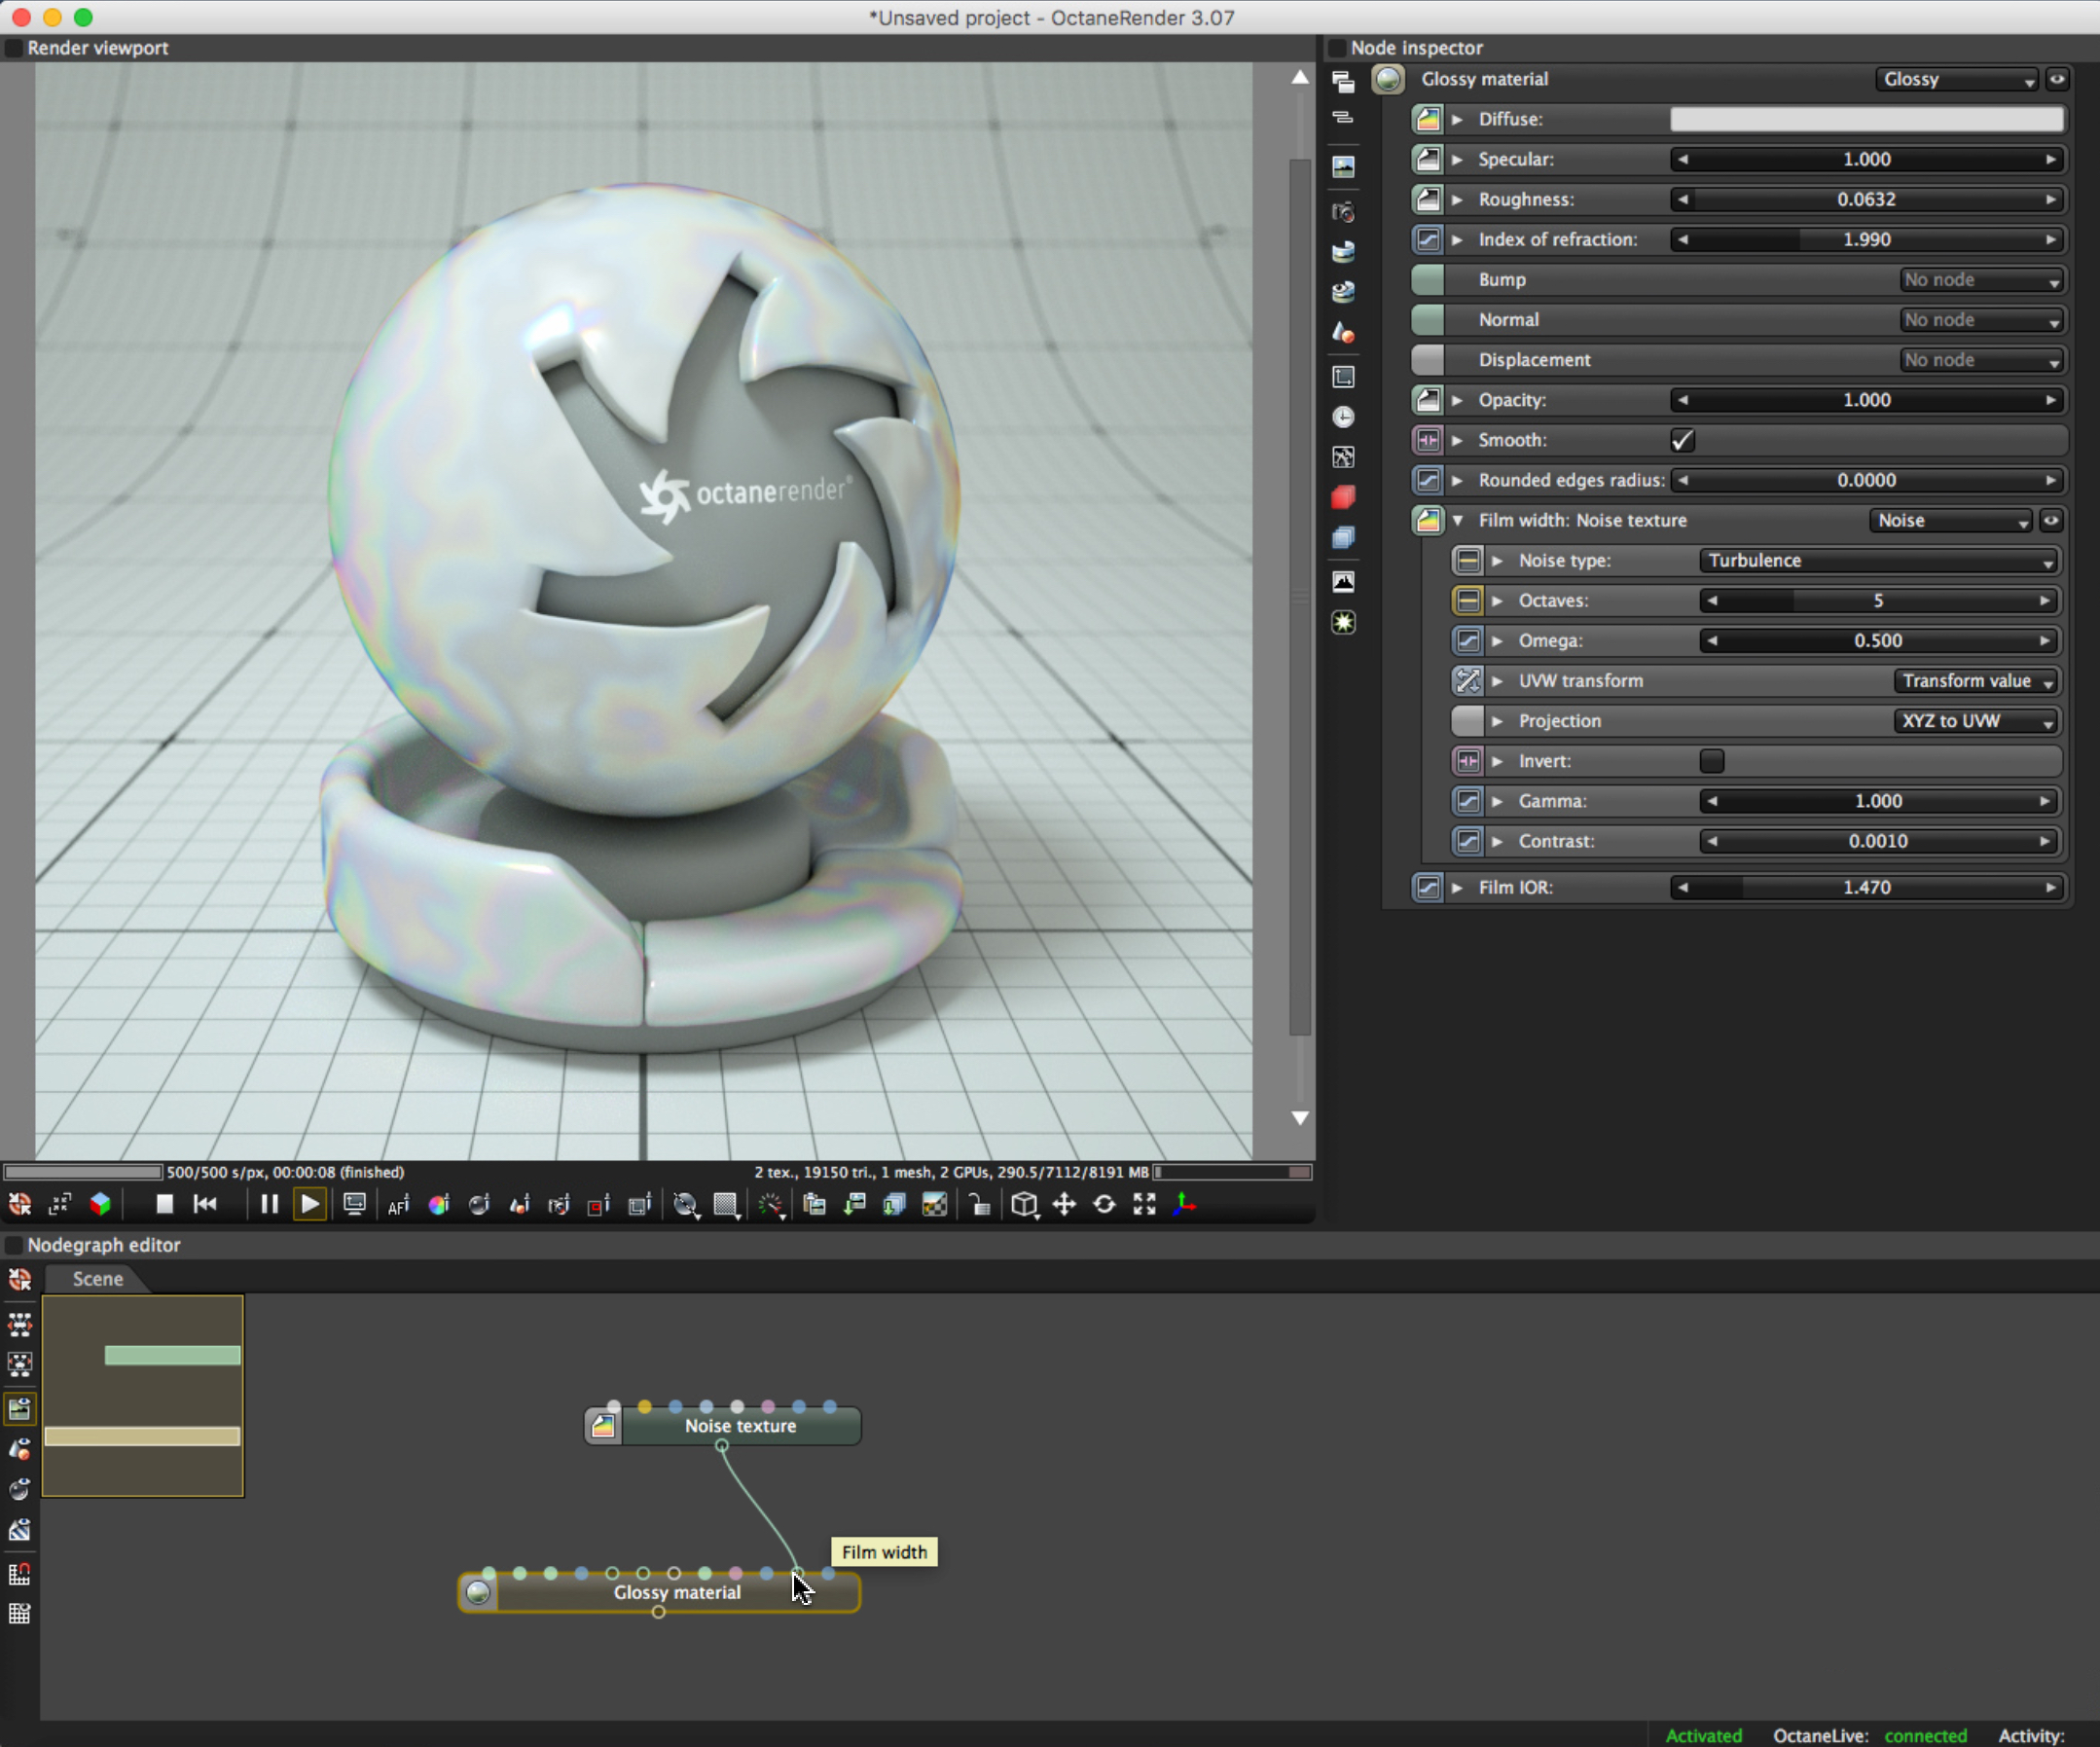Toggle the Render viewport panel lock box
This screenshot has width=2100, height=1747.
tap(14, 48)
